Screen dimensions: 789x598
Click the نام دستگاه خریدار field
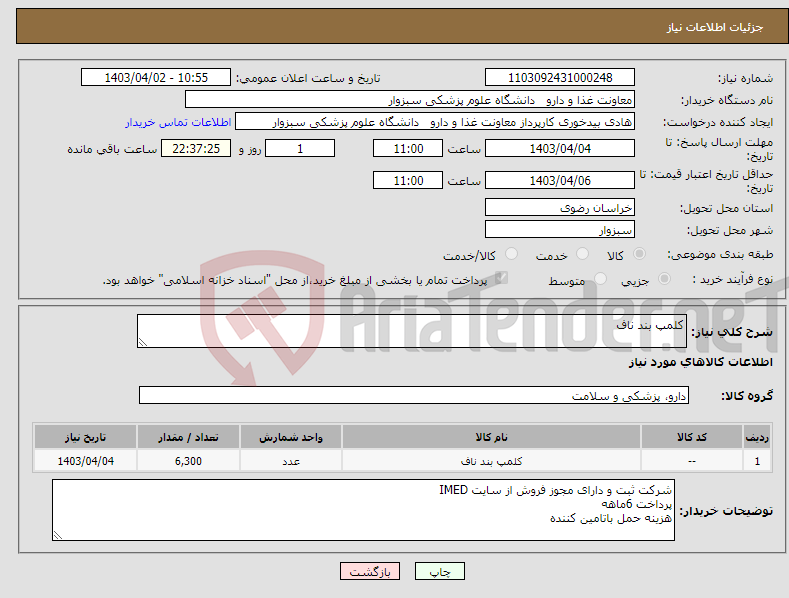point(410,100)
